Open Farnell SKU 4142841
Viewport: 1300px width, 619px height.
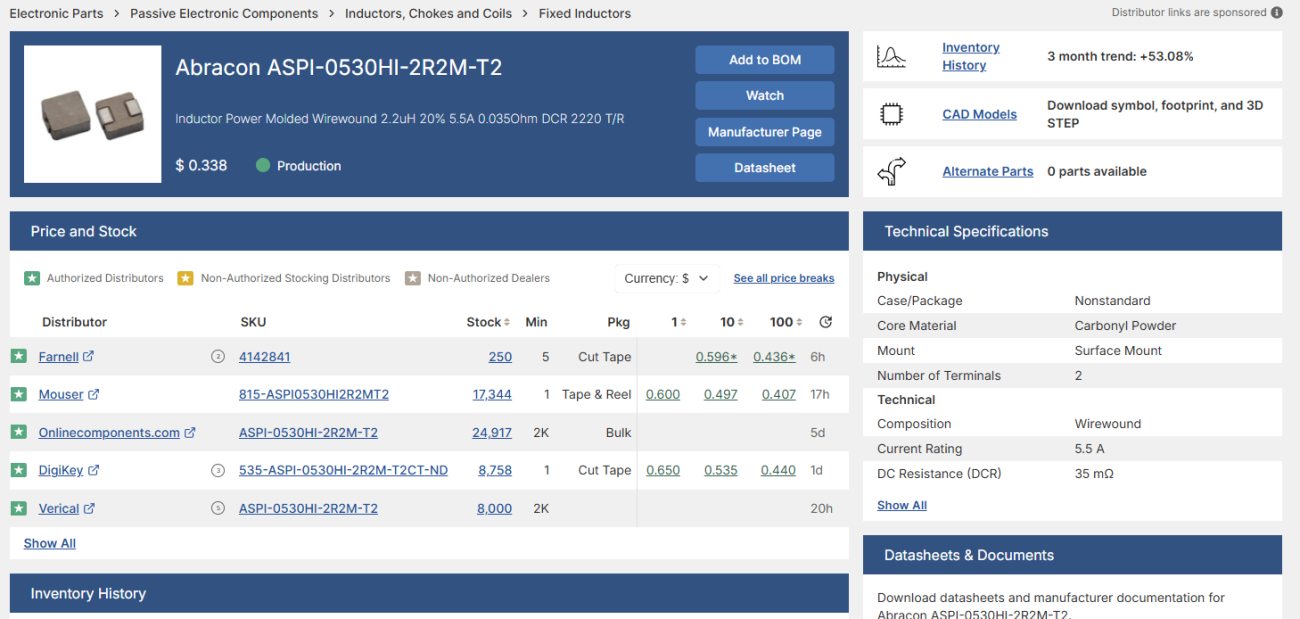[265, 356]
